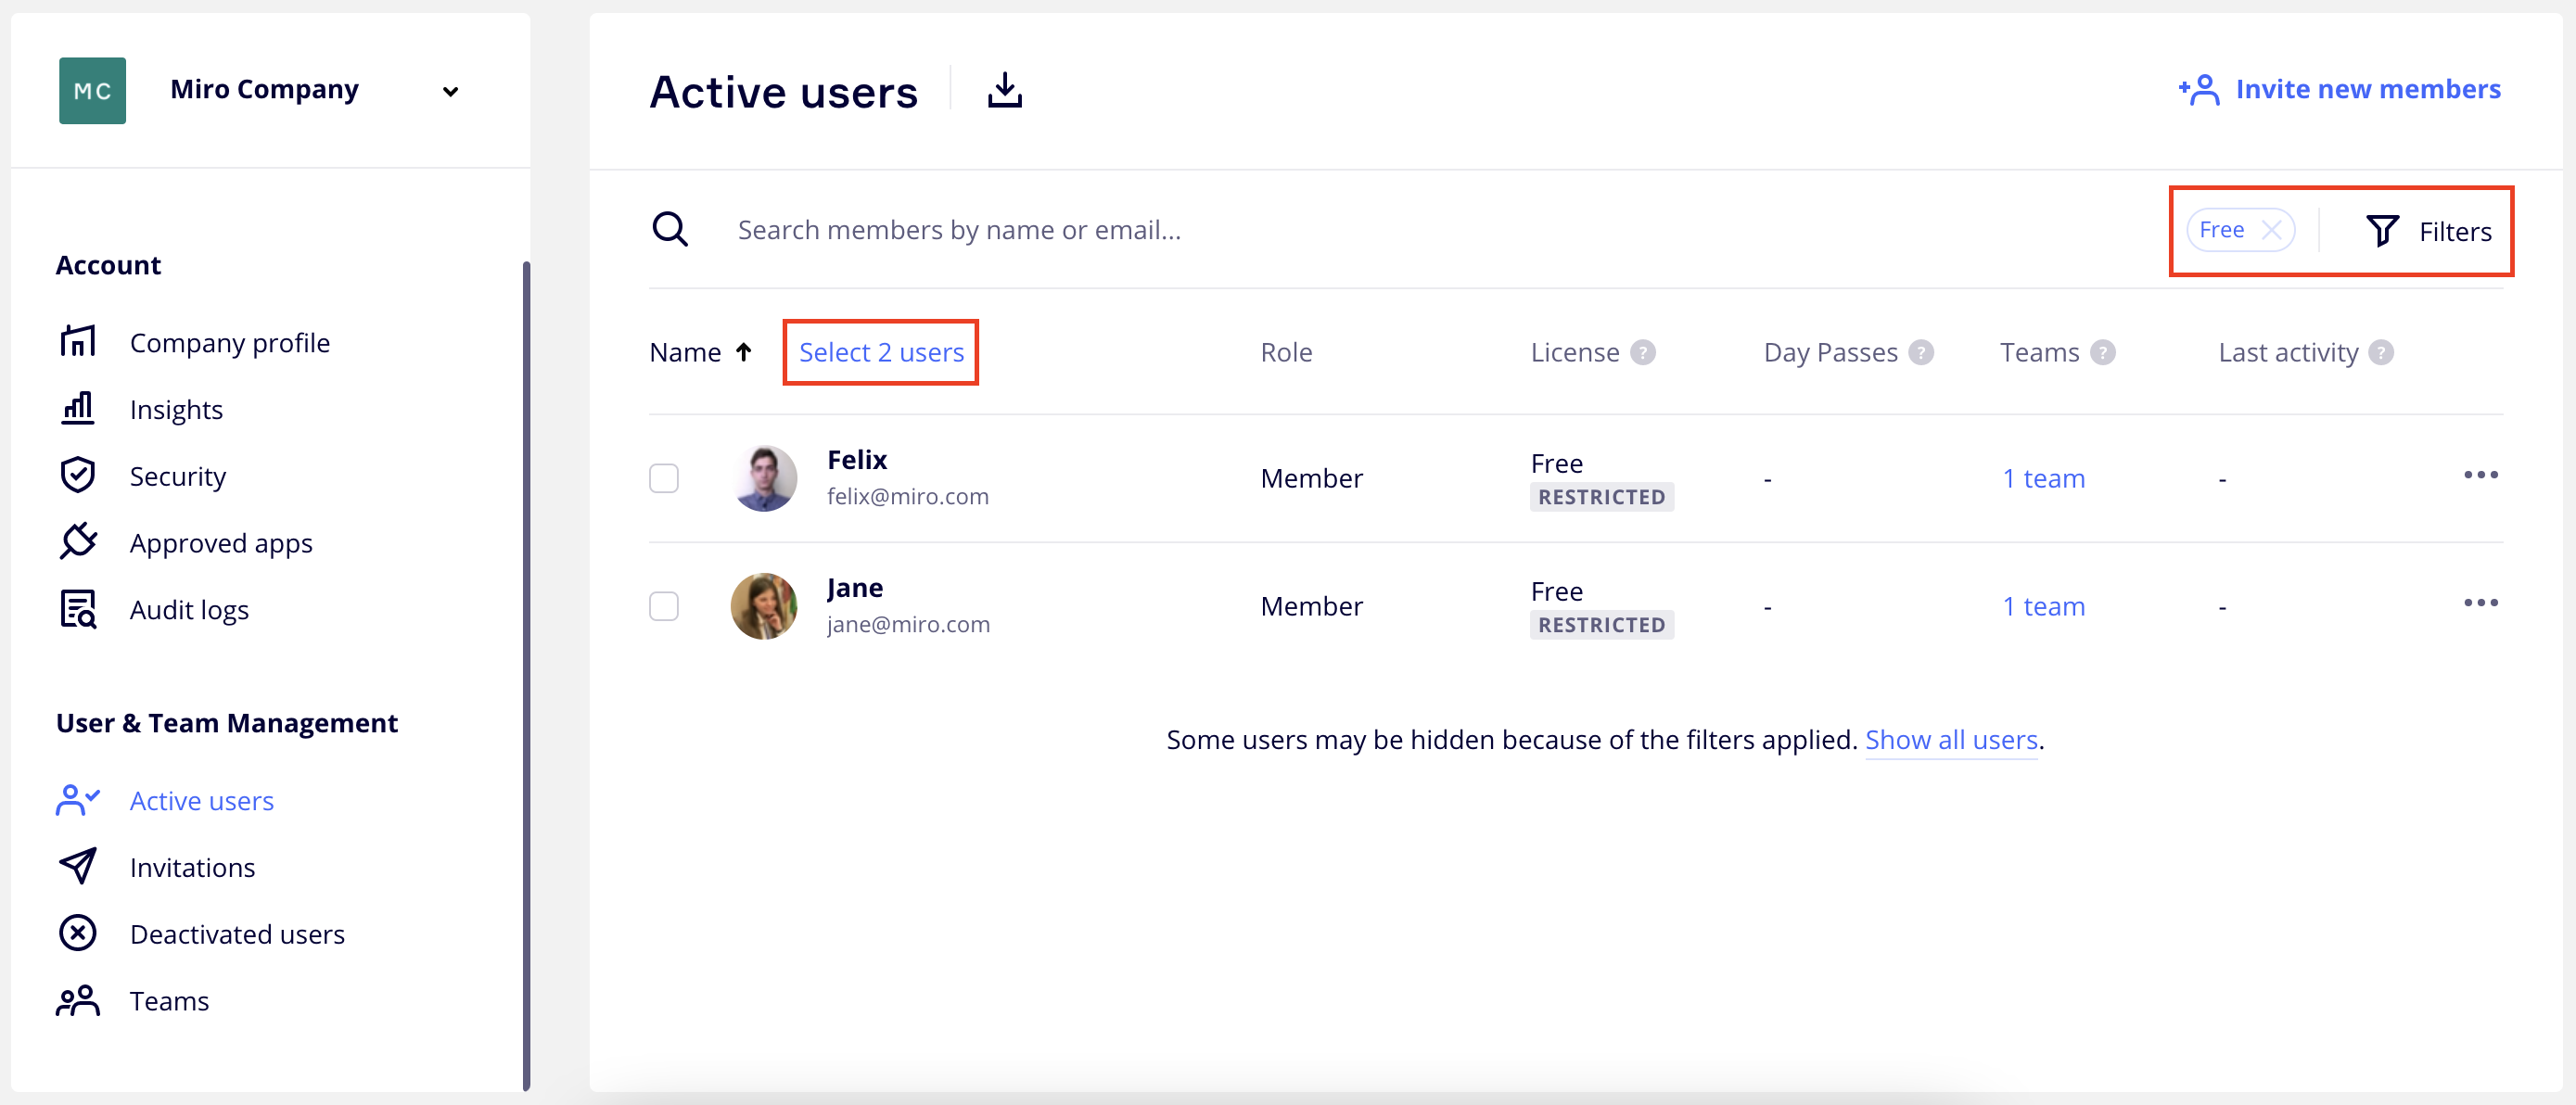Click the Insights bar-chart icon
The height and width of the screenshot is (1105, 2576).
click(x=78, y=408)
